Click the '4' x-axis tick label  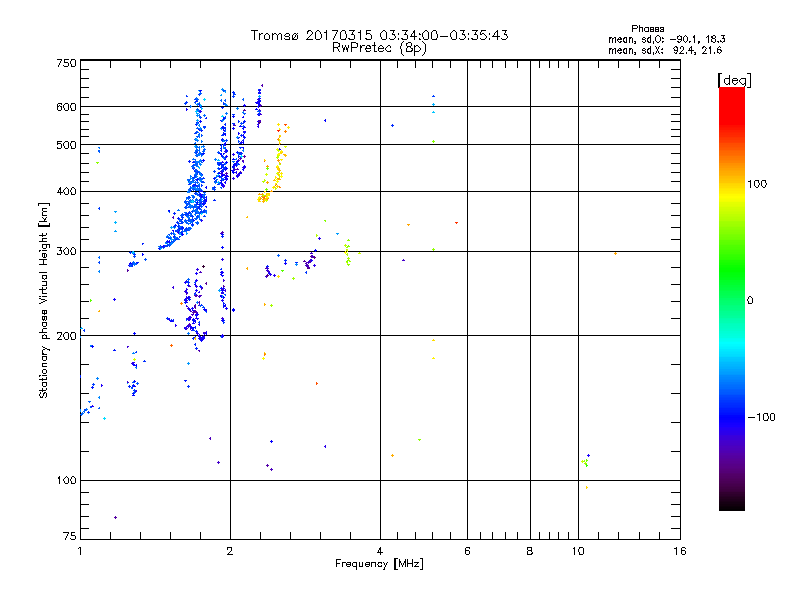click(x=380, y=551)
